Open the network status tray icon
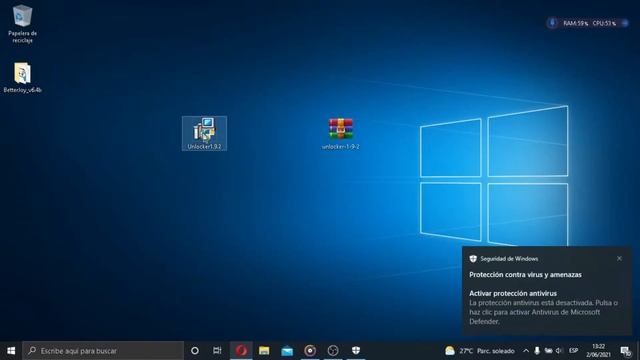 click(548, 351)
